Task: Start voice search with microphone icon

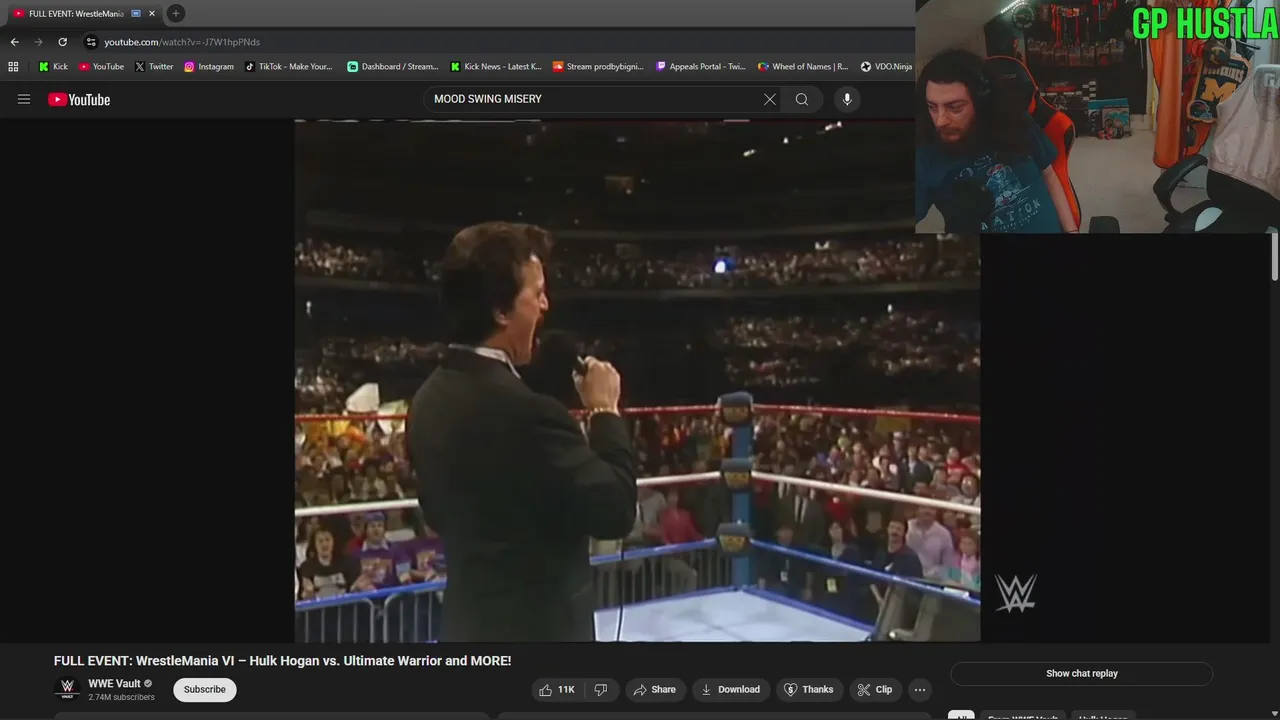Action: (x=847, y=99)
